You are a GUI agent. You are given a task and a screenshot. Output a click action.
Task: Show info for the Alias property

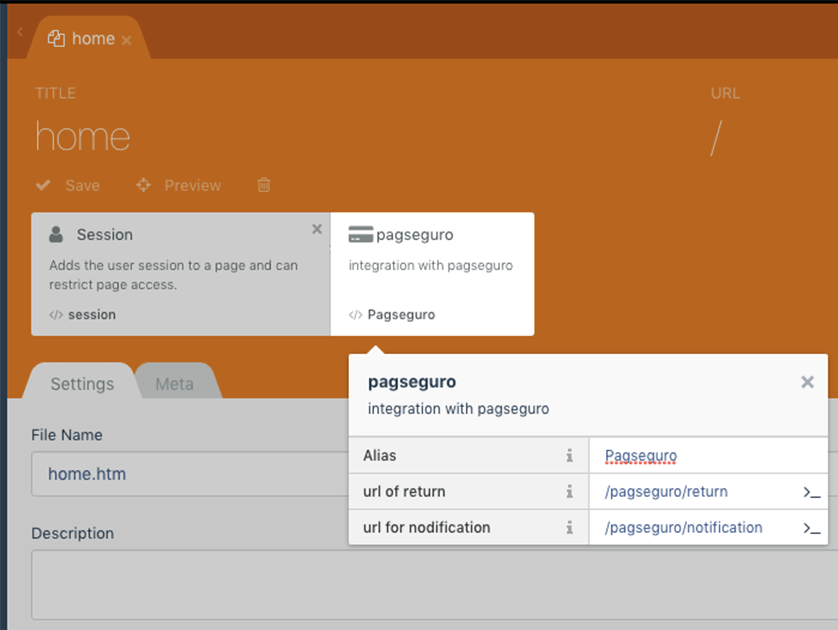pyautogui.click(x=570, y=455)
